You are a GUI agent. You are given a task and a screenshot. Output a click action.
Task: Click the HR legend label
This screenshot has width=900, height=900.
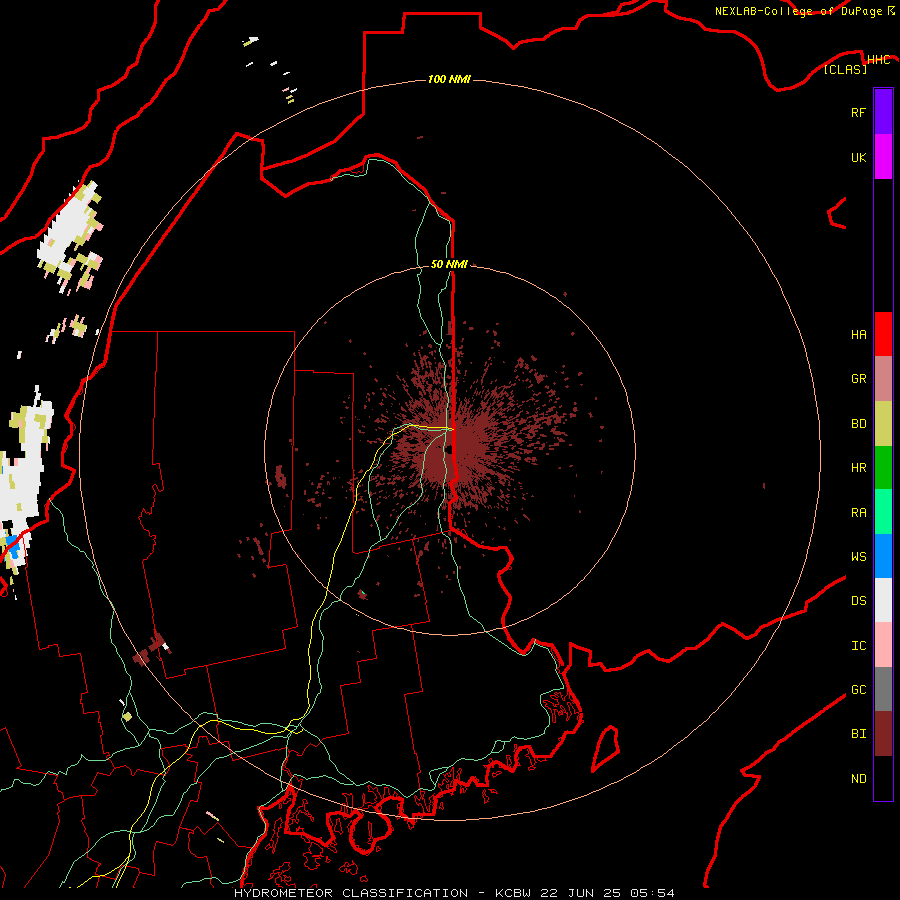858,468
